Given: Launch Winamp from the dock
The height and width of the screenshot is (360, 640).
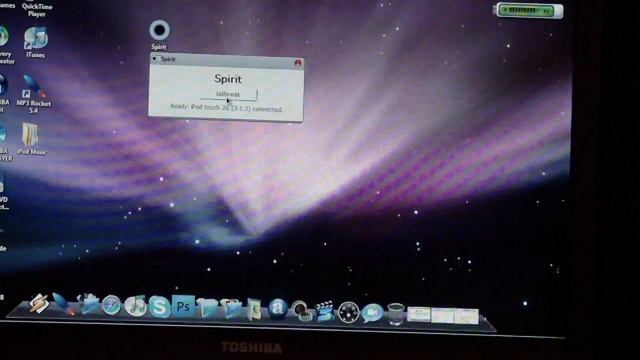Looking at the screenshot, I should (39, 303).
